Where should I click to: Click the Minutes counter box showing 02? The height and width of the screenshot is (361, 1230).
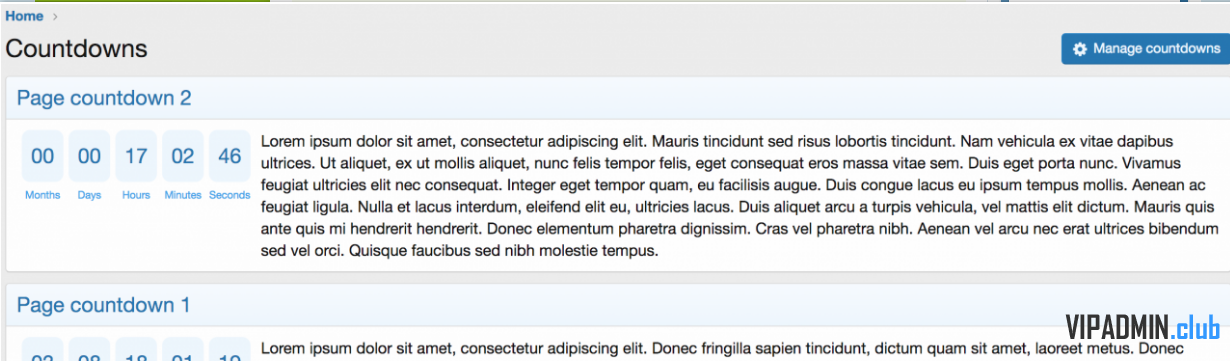pyautogui.click(x=183, y=156)
